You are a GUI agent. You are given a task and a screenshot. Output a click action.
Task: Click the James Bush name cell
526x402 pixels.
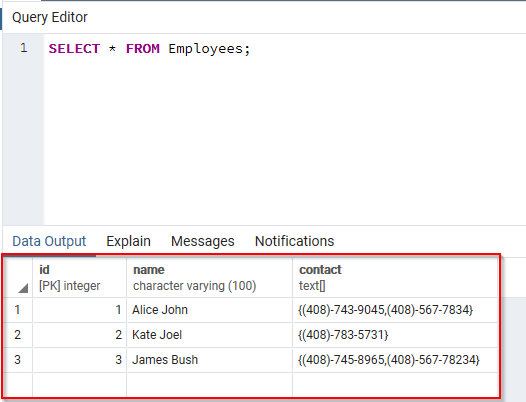(x=209, y=360)
